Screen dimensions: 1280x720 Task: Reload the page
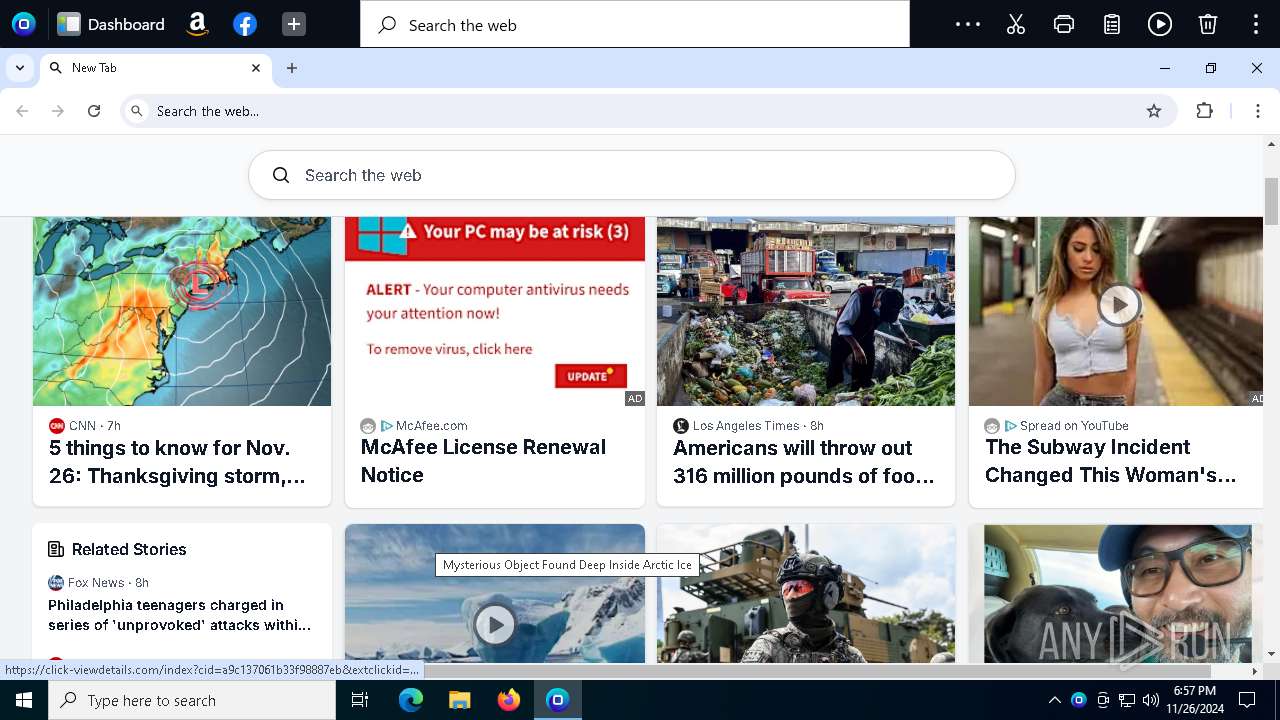coord(94,111)
